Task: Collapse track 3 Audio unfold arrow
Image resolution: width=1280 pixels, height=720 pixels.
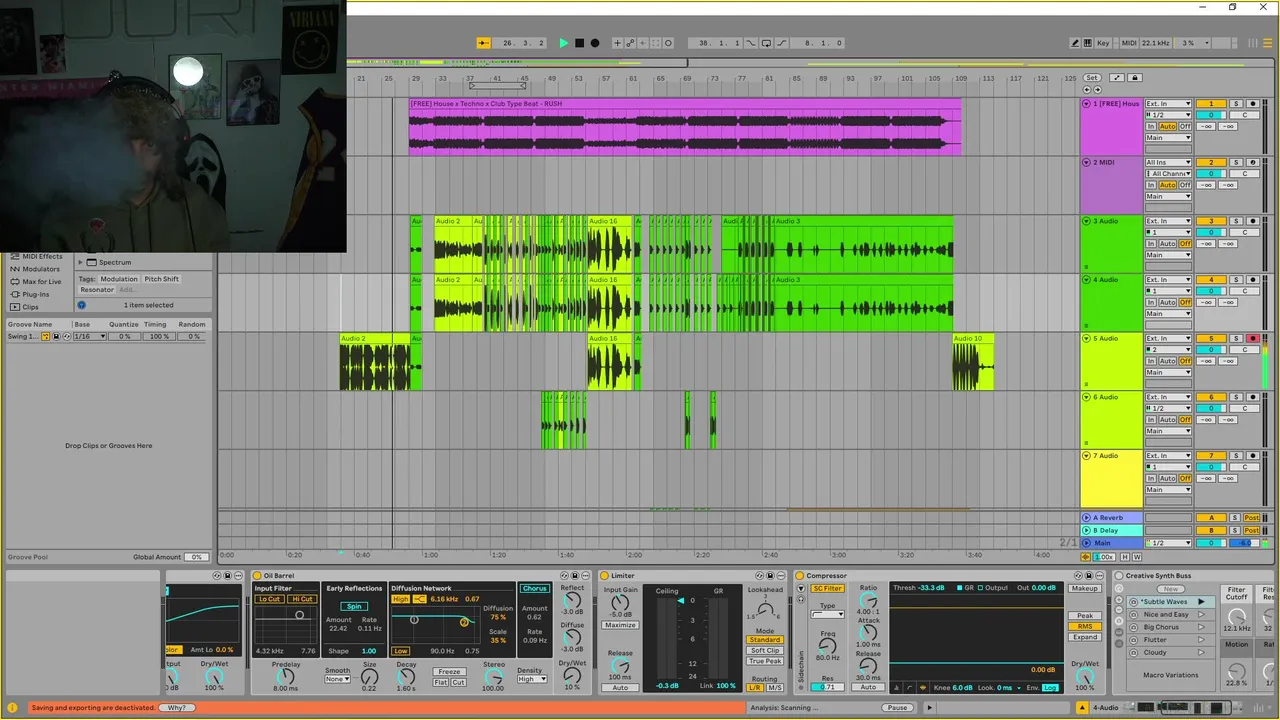Action: coord(1087,221)
